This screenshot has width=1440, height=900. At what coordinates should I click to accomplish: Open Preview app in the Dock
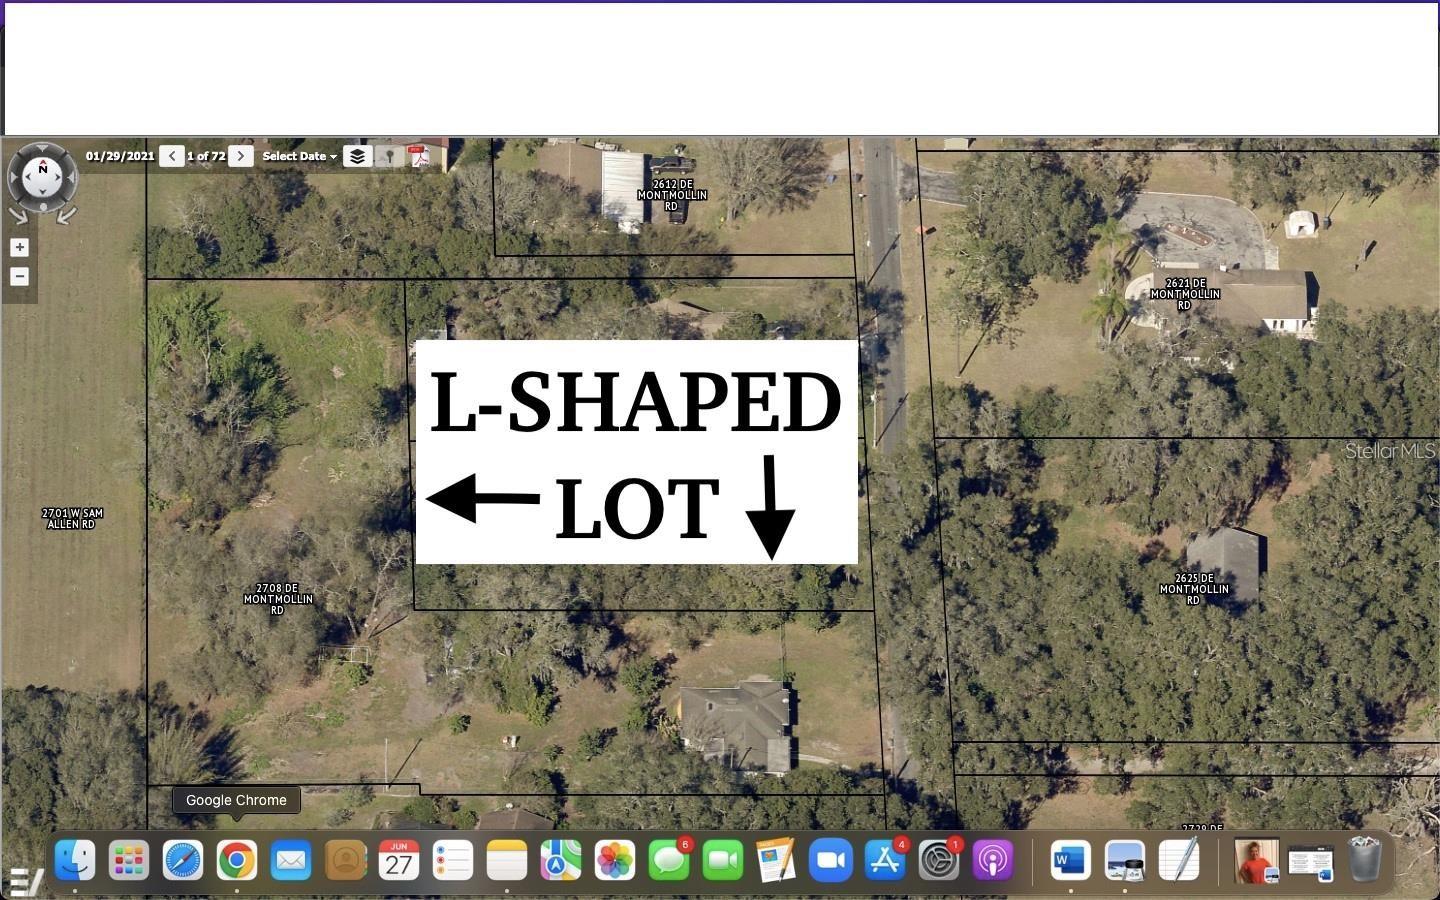tap(1125, 860)
